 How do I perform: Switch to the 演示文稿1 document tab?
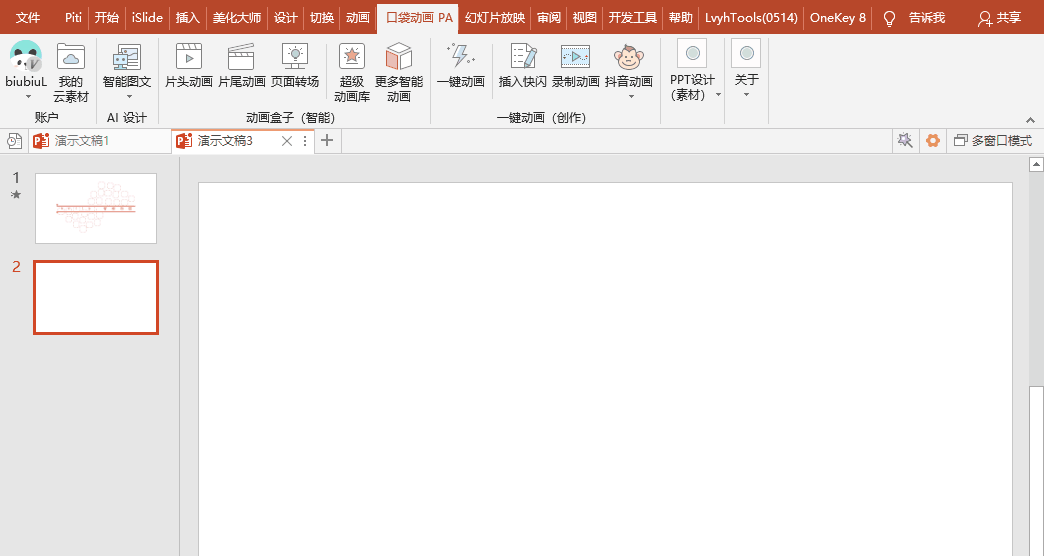pyautogui.click(x=100, y=141)
